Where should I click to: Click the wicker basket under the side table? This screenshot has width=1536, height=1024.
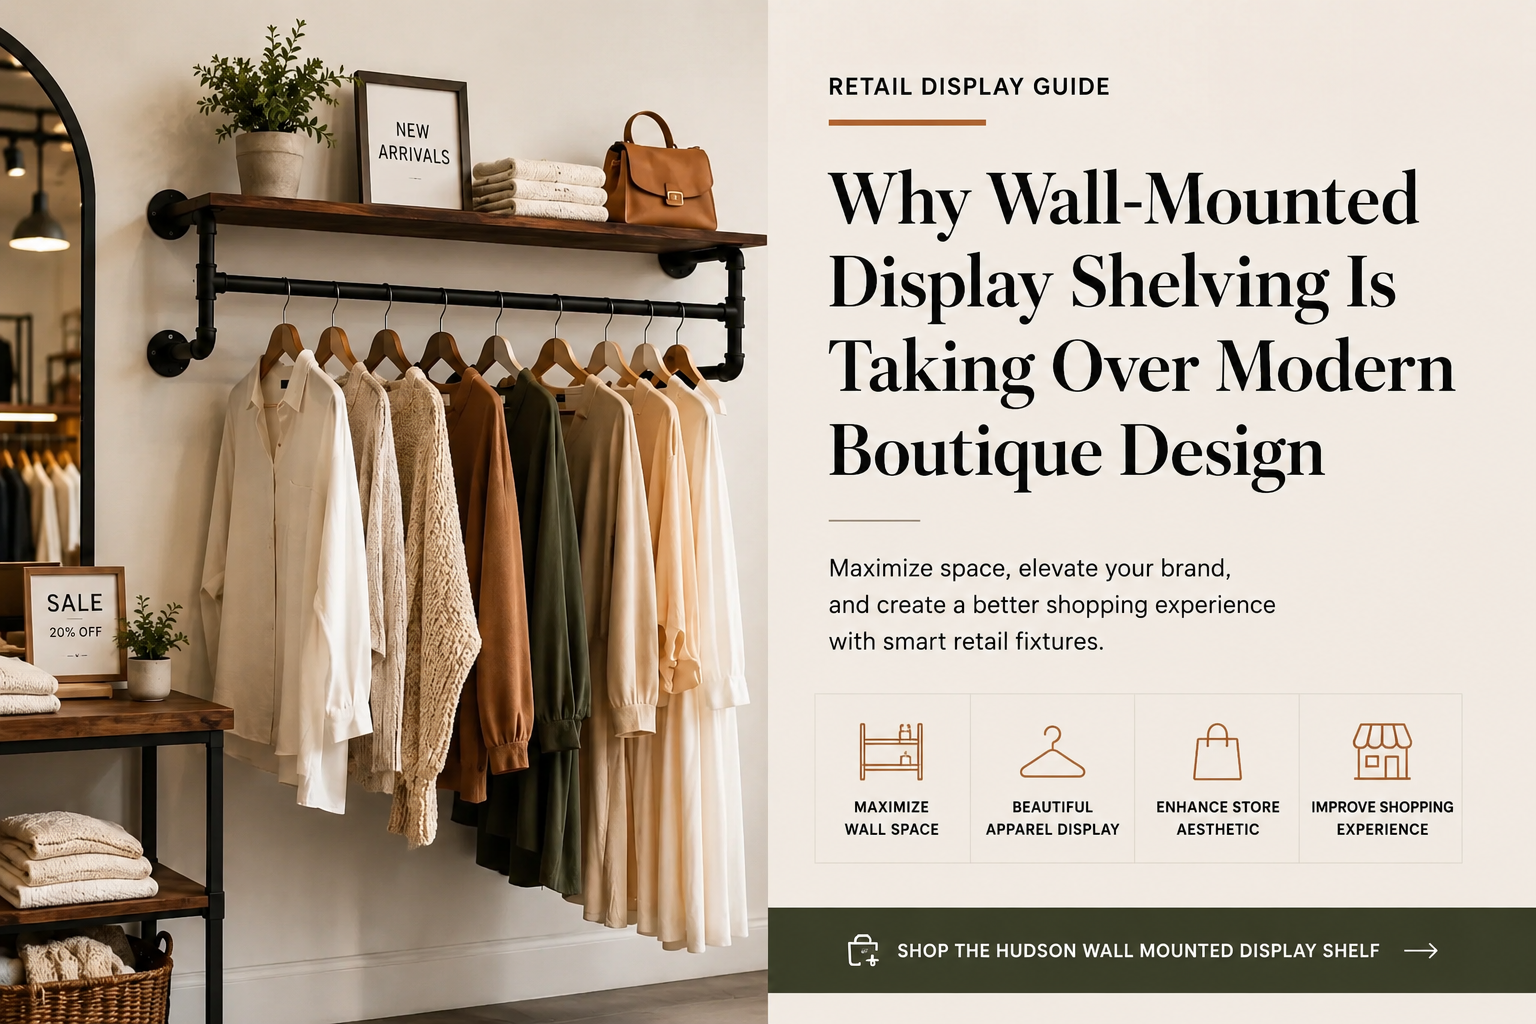(x=86, y=981)
